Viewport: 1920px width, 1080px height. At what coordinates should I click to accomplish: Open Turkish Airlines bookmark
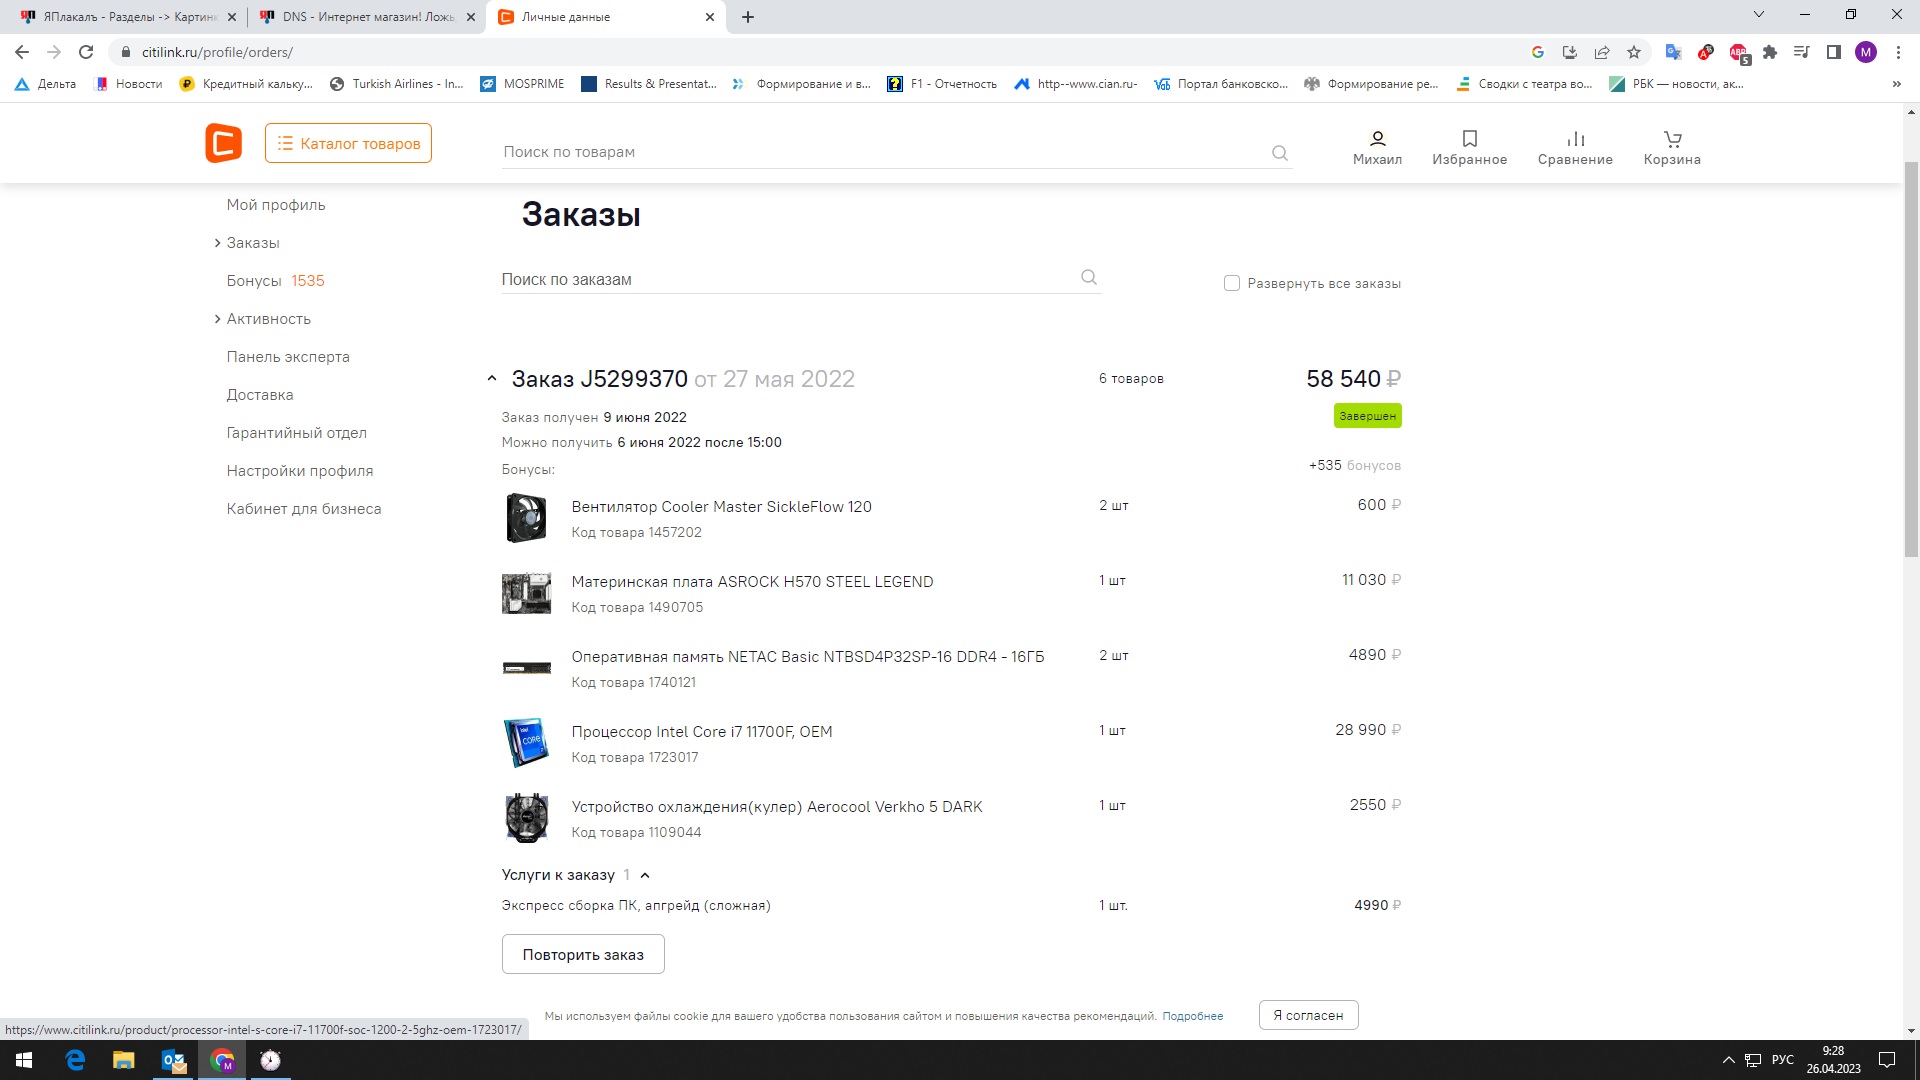[x=396, y=84]
